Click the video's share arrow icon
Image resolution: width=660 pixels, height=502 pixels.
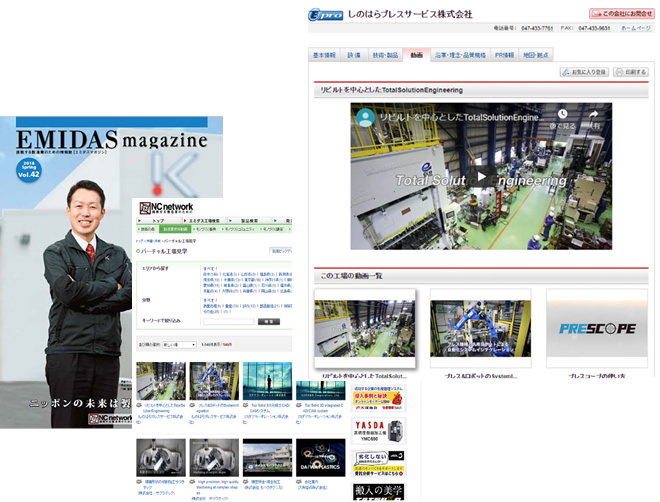tap(593, 114)
